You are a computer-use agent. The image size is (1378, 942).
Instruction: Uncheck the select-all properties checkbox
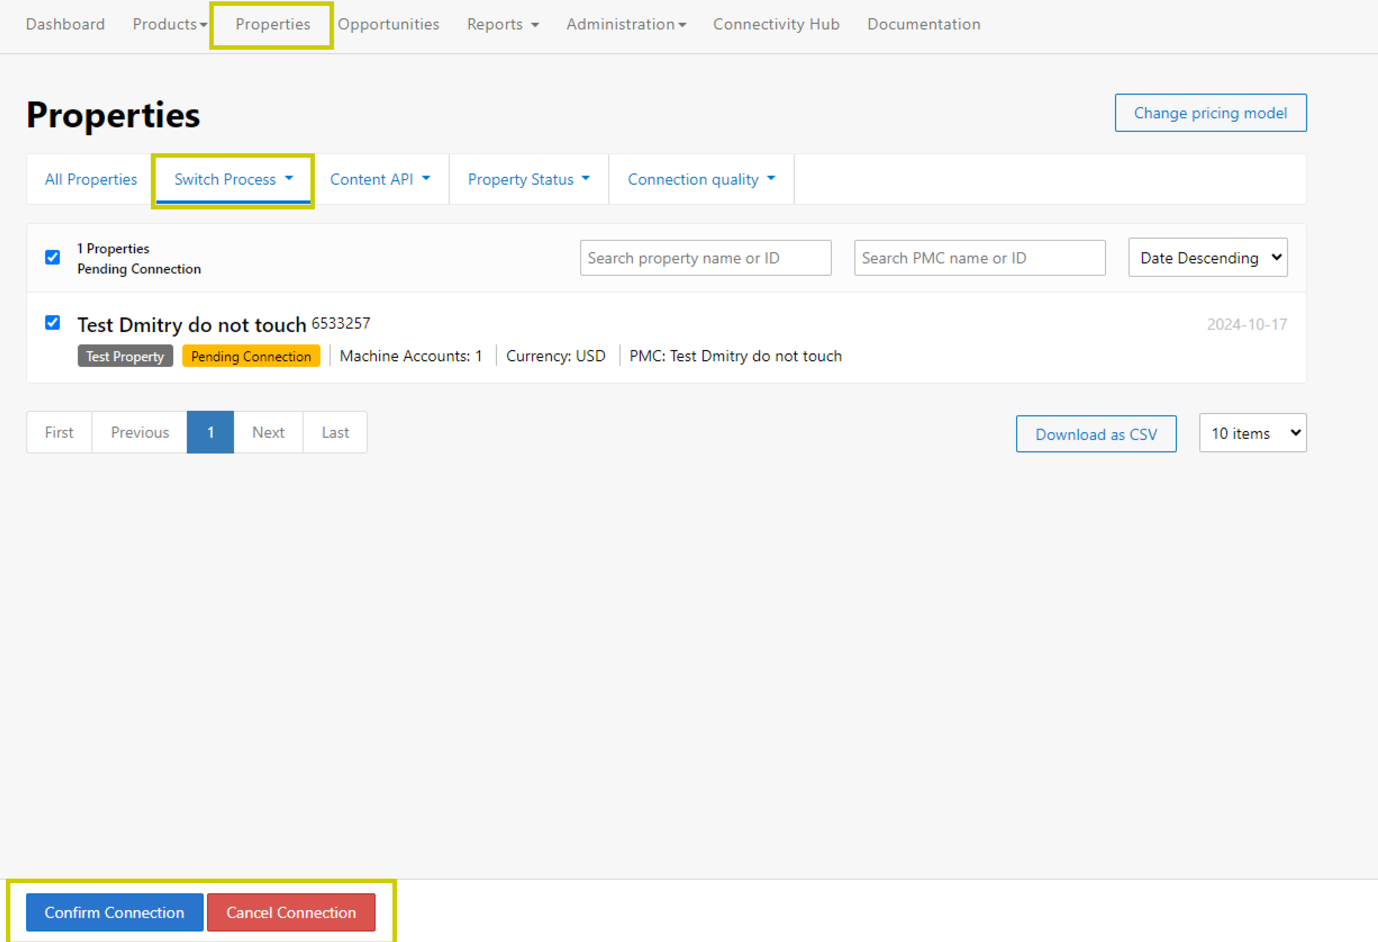point(53,257)
